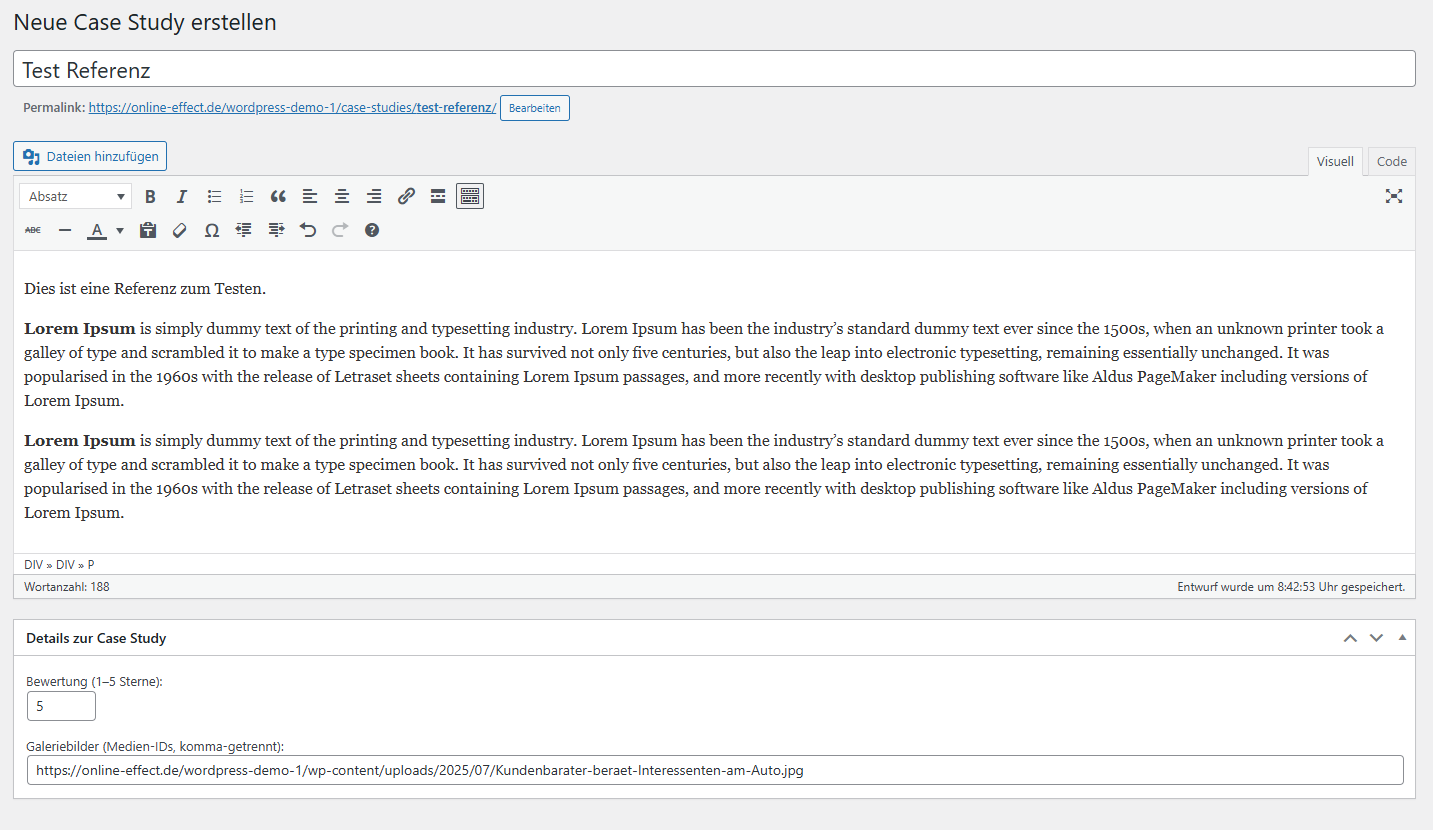Viewport: 1433px width, 830px height.
Task: Clear formatting with the eraser icon
Action: (180, 230)
